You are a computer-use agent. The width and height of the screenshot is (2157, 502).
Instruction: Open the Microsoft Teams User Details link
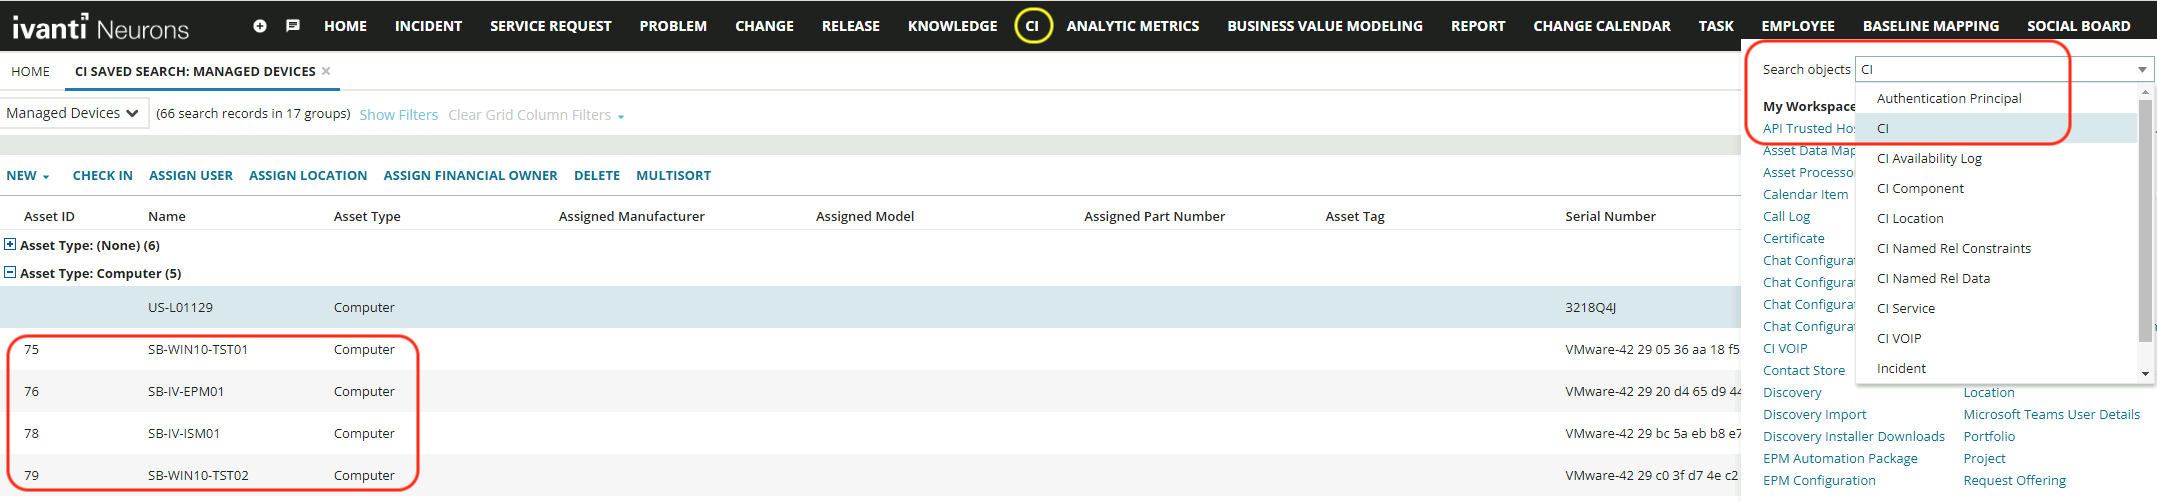pos(2052,414)
